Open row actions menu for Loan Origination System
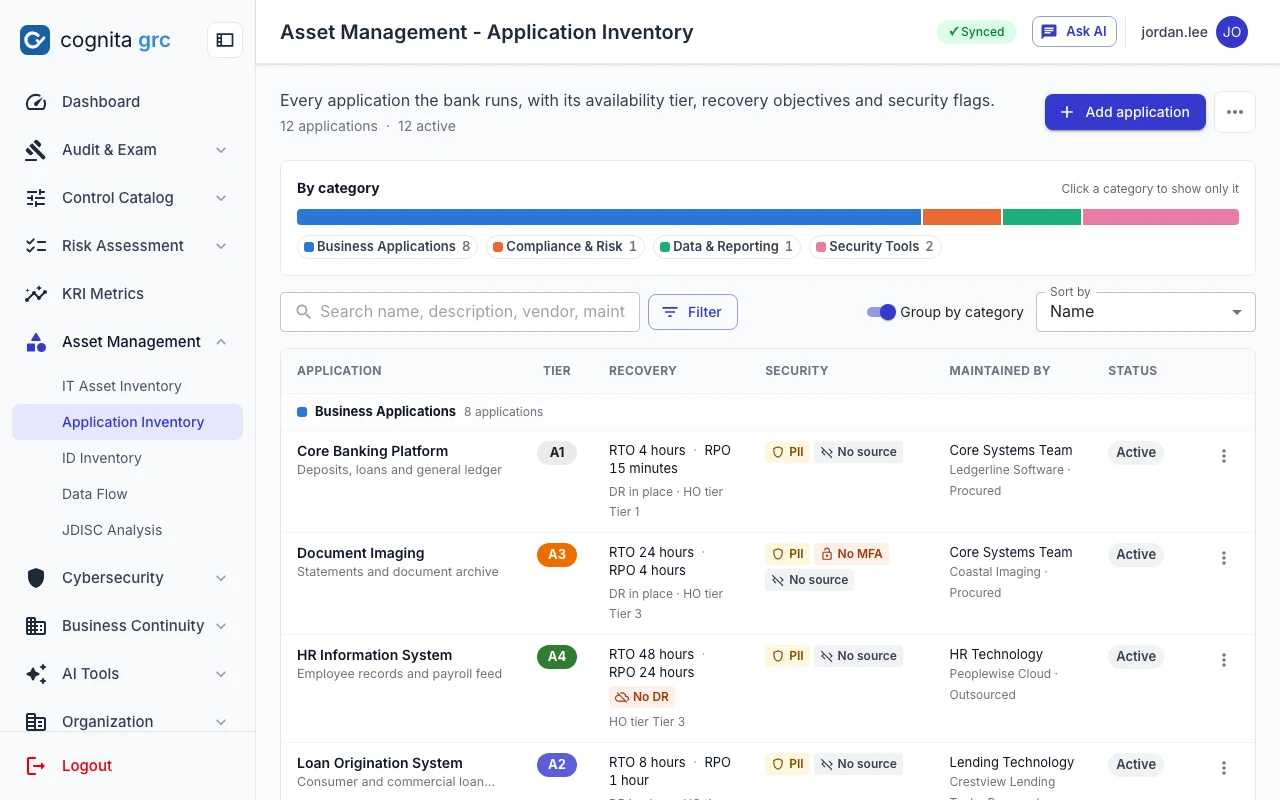Viewport: 1280px width, 800px height. 1224,768
